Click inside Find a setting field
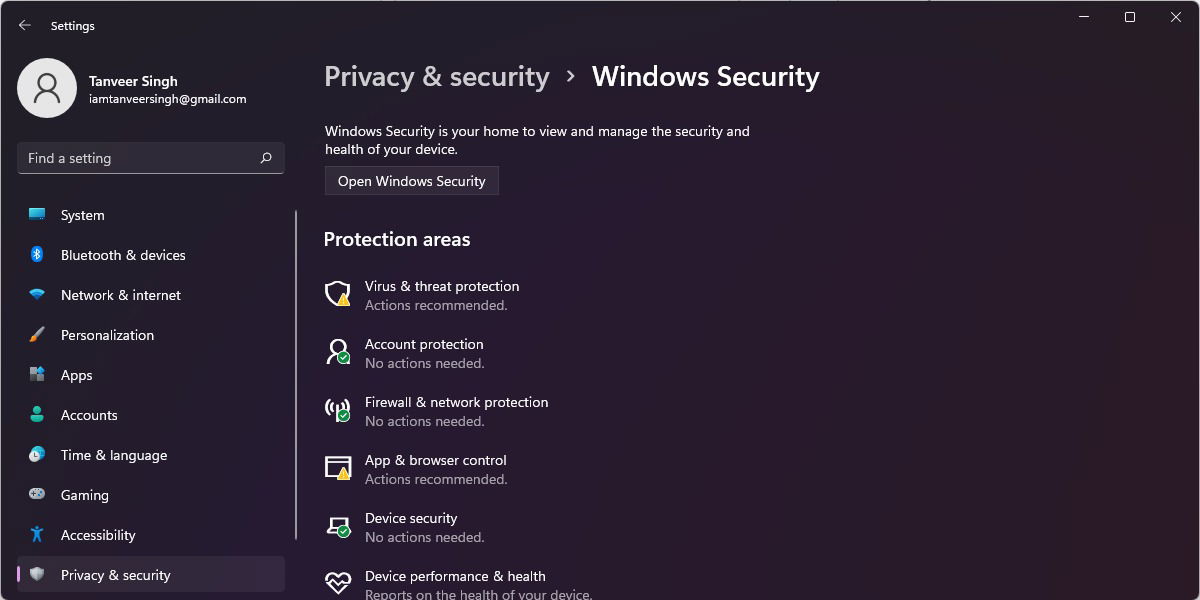This screenshot has height=600, width=1200. click(151, 158)
